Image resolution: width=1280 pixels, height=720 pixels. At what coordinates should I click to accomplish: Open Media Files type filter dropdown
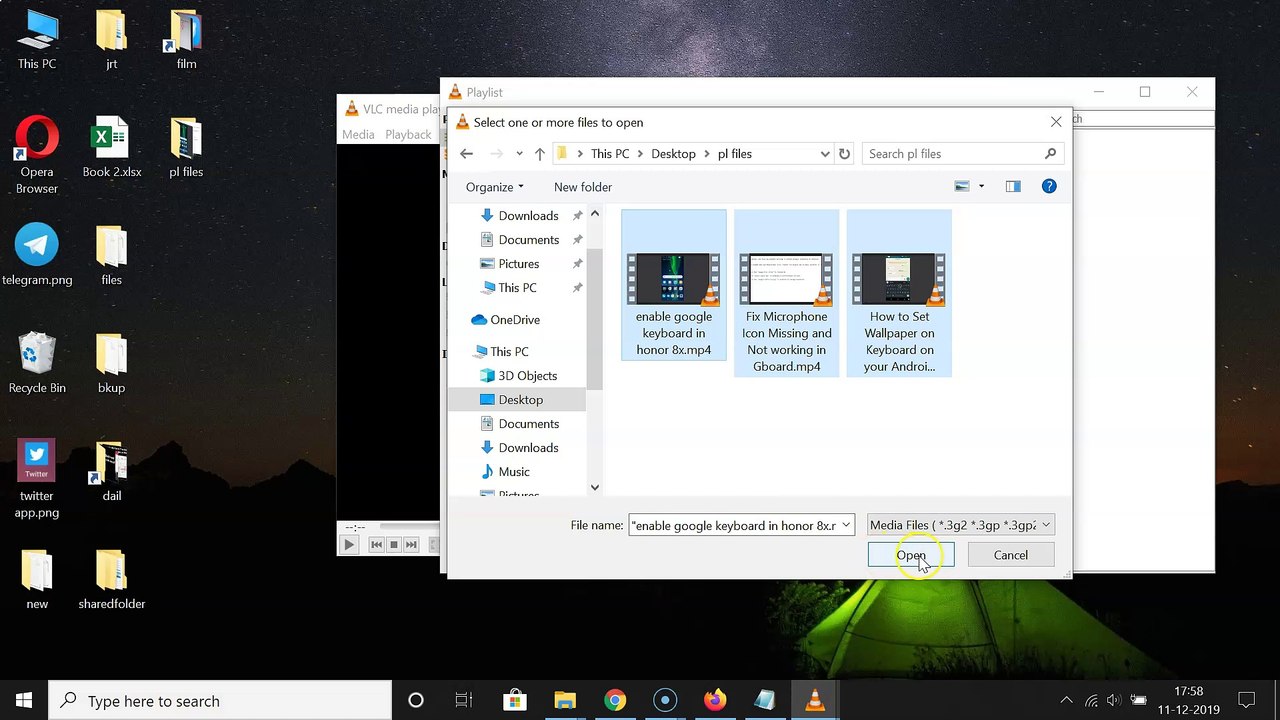point(960,525)
